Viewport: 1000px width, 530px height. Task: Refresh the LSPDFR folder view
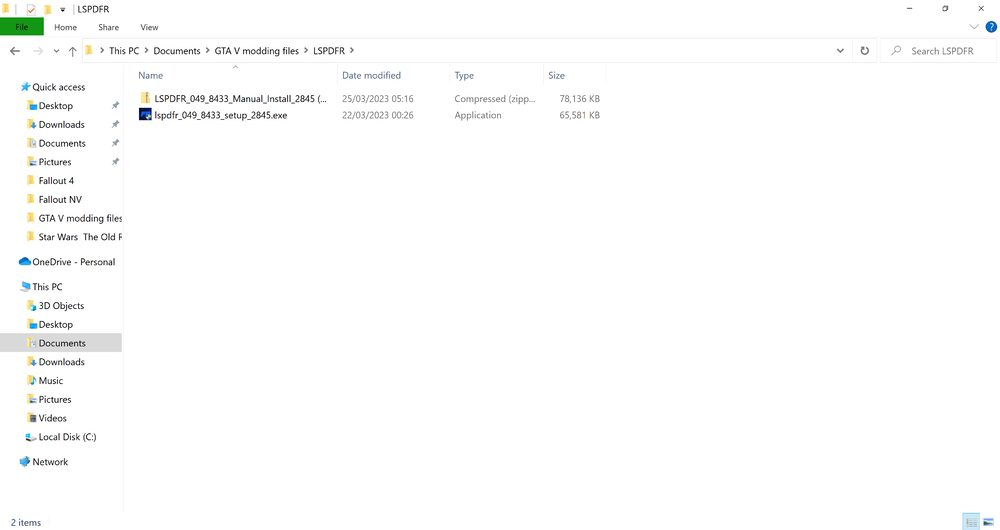864,51
